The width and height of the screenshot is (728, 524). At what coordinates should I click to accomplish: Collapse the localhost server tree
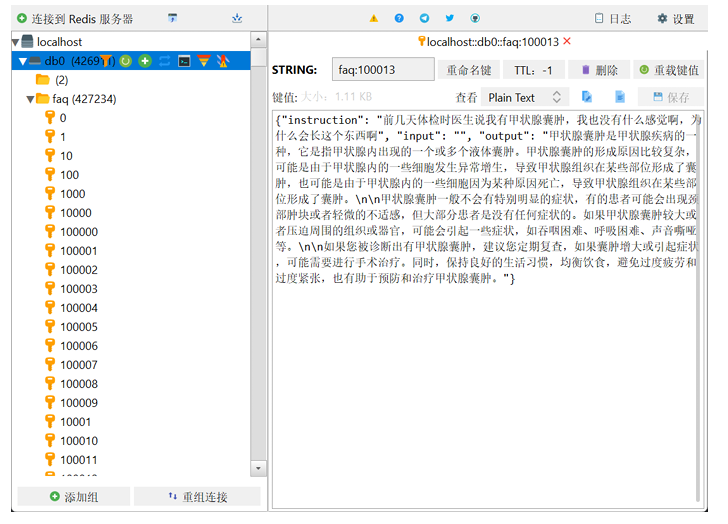(x=16, y=42)
